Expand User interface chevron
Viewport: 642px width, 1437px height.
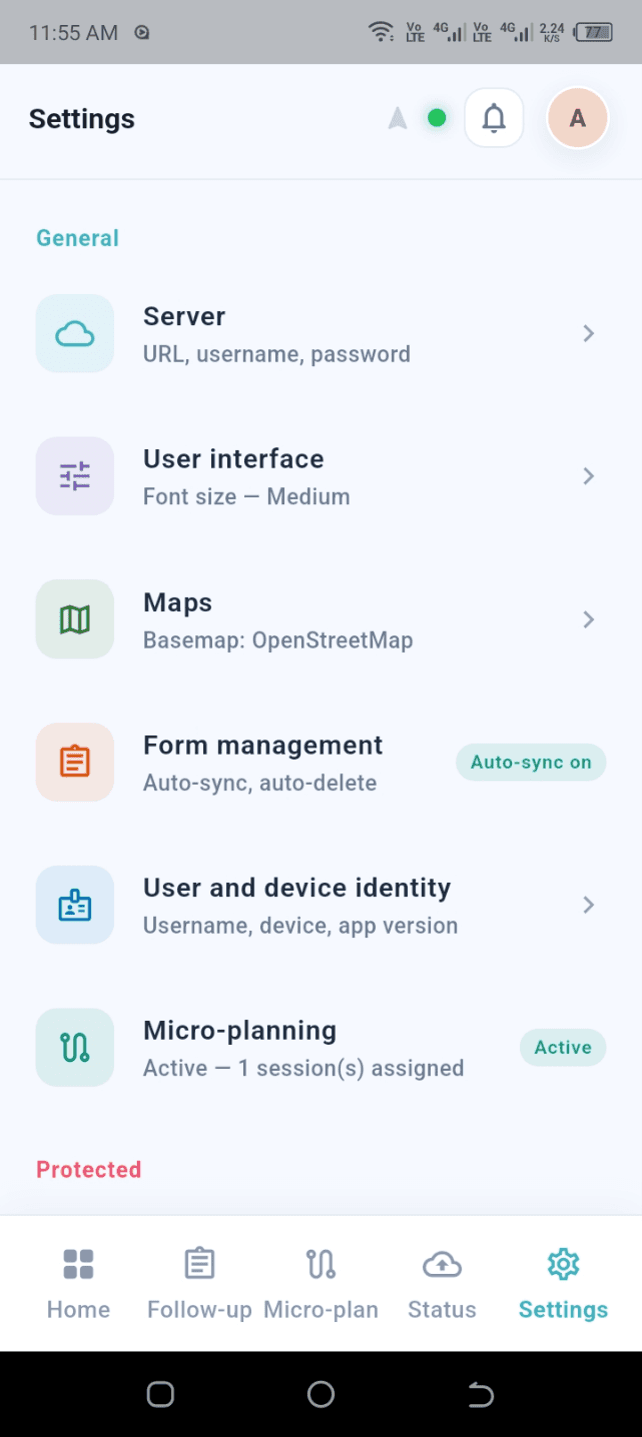click(x=589, y=476)
